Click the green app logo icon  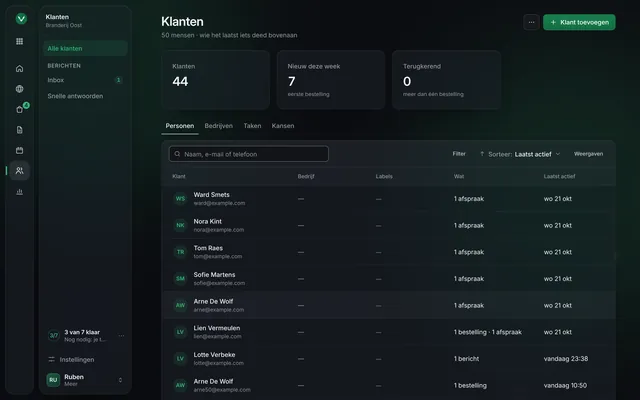(21, 18)
